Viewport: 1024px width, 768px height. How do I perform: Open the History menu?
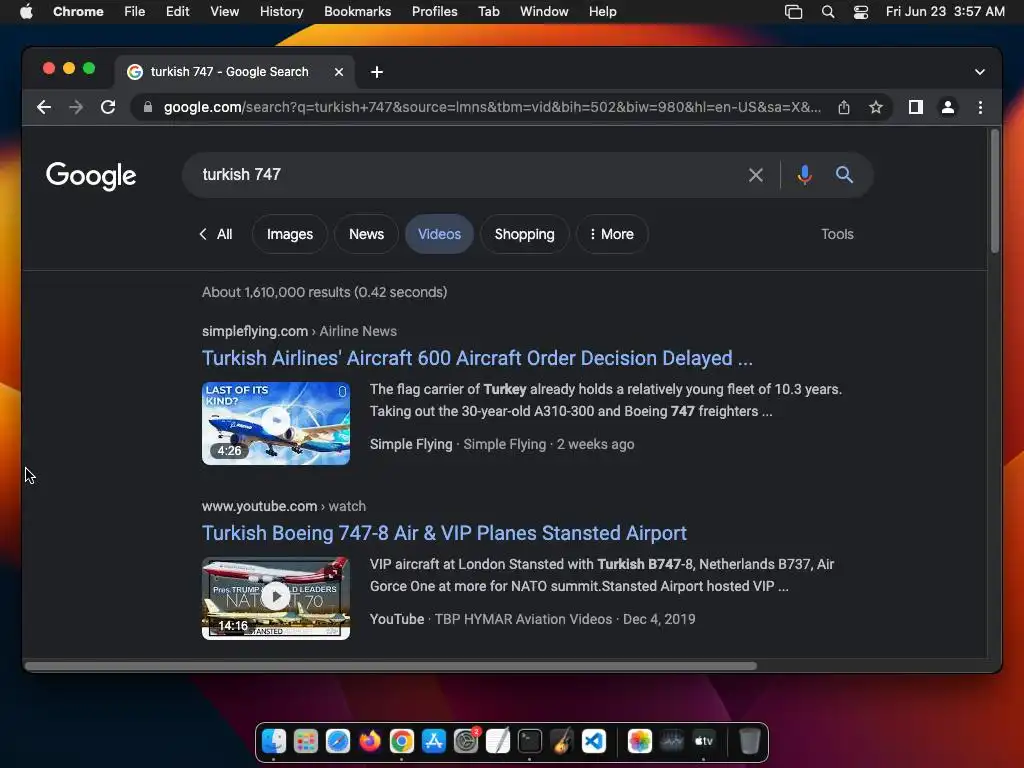click(281, 11)
